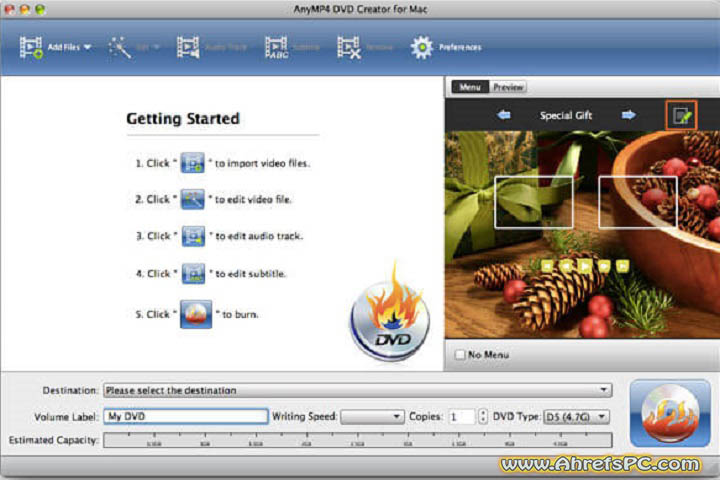Click the Estimated Capacity bar

[x=358, y=440]
